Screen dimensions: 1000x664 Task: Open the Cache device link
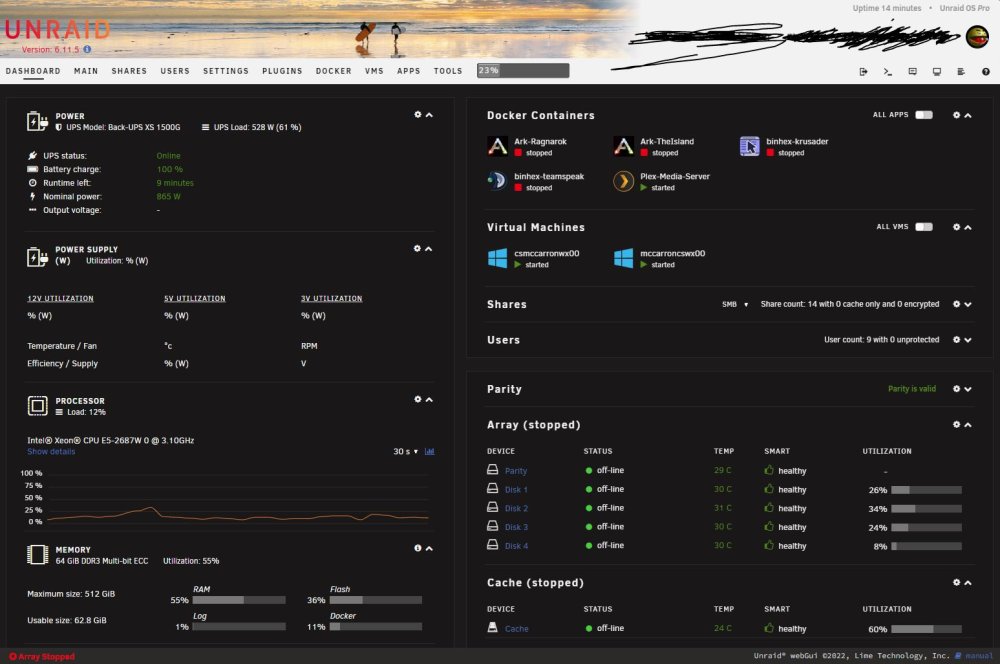(517, 629)
